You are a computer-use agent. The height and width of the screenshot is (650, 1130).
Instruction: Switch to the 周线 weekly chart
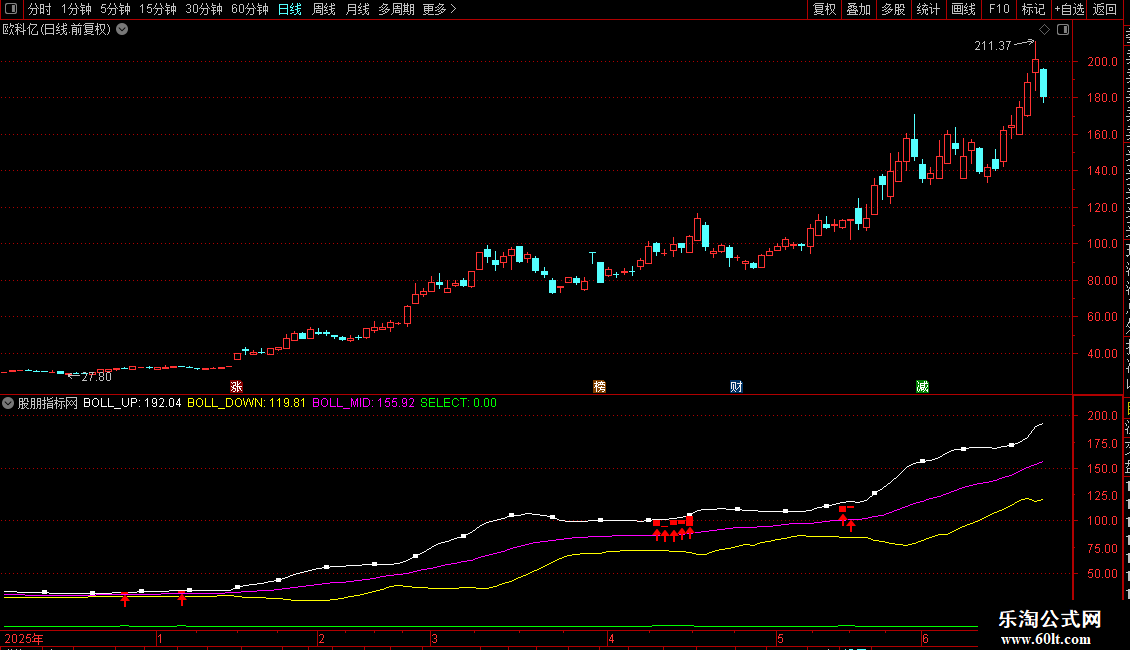pyautogui.click(x=324, y=9)
